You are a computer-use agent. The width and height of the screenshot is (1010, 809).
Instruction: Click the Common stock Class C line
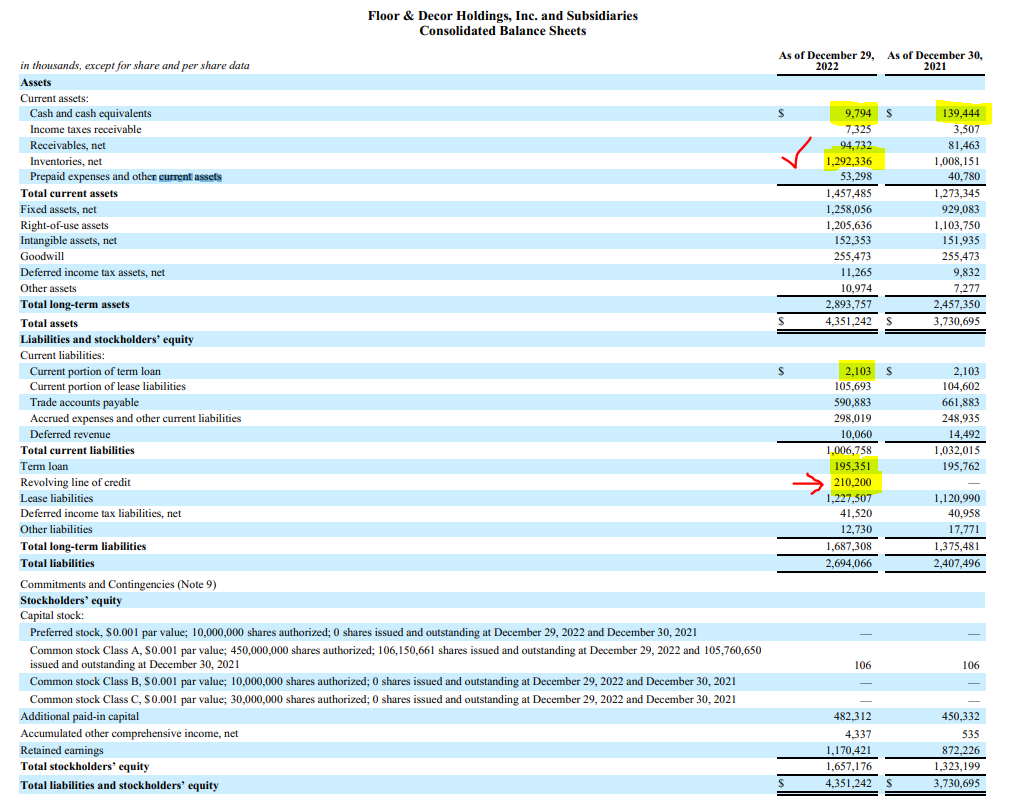tap(383, 700)
